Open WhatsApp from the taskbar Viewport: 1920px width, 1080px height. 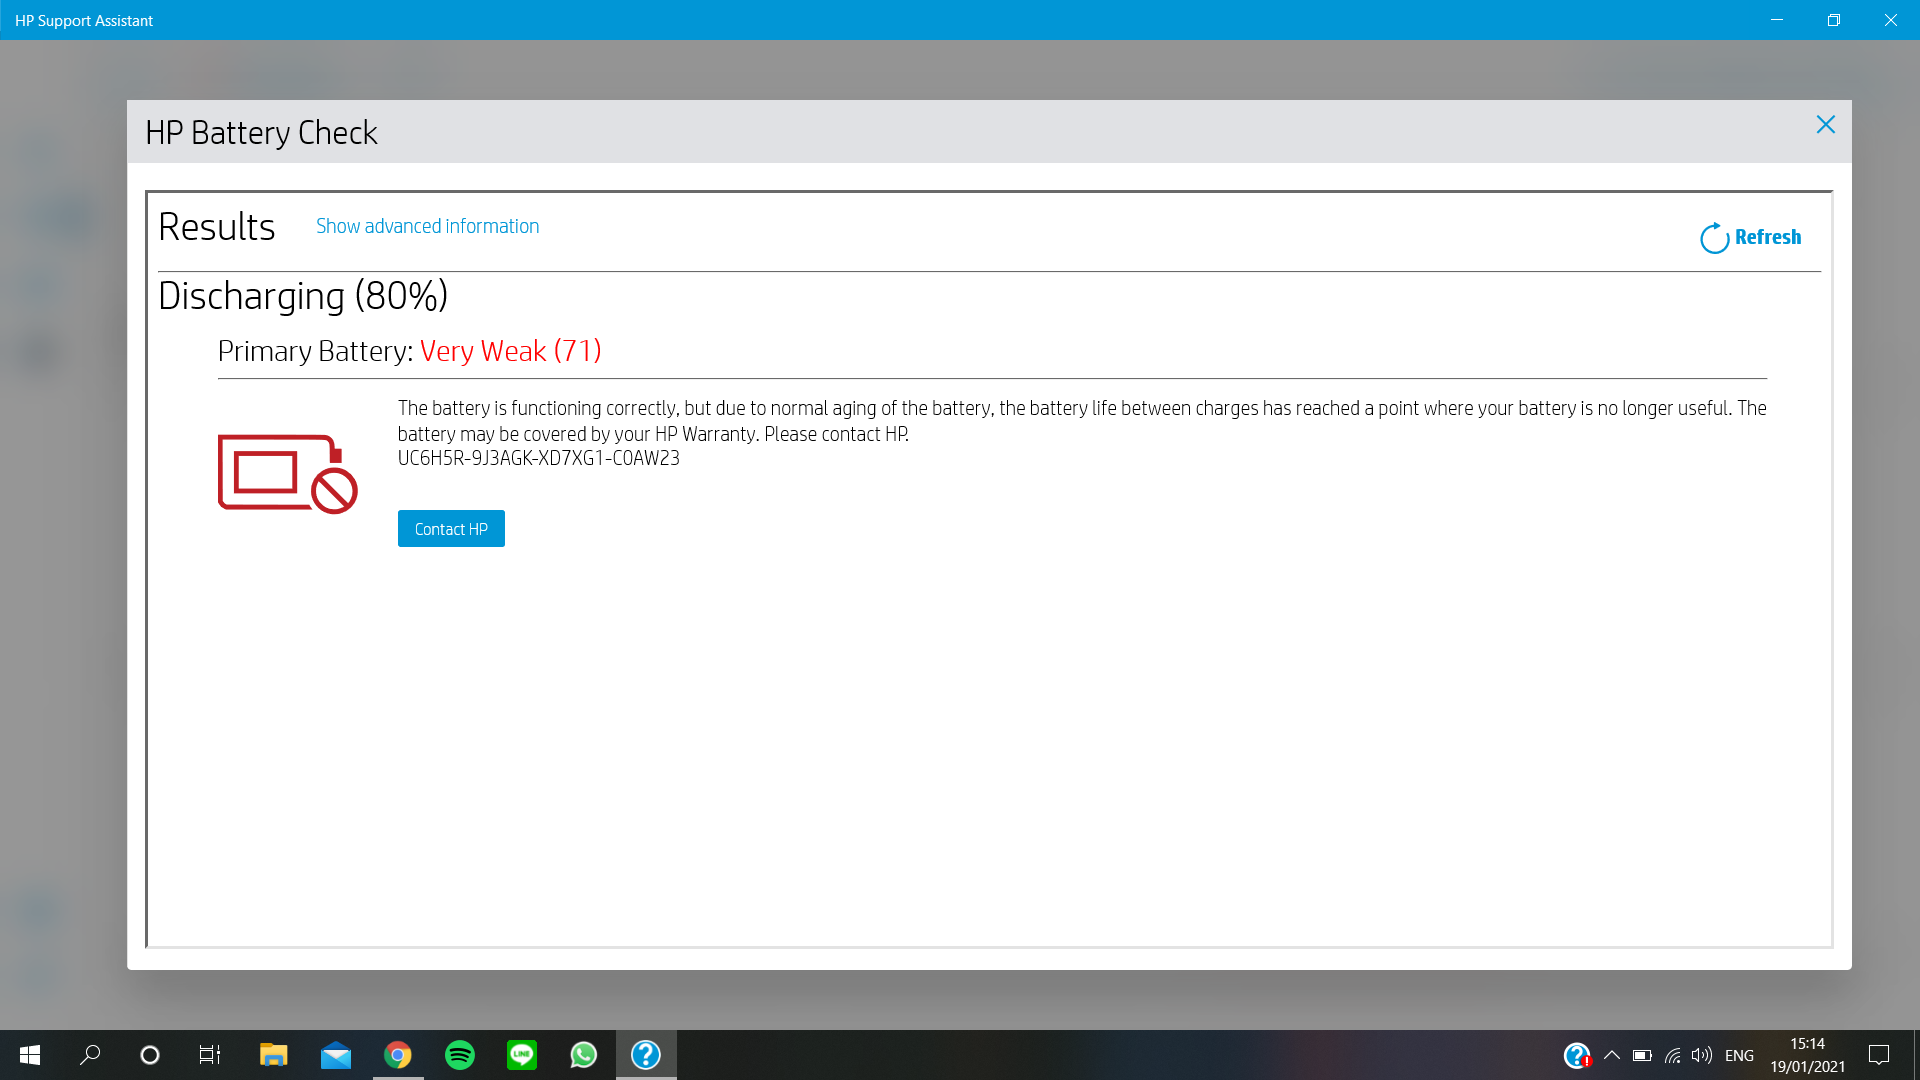pos(584,1055)
